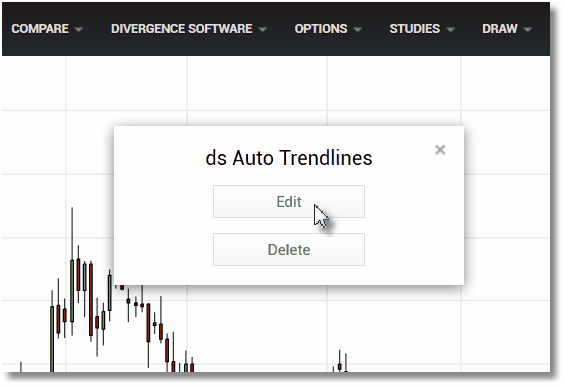Viewport: 564px width, 386px height.
Task: Click the Delete button in dialog
Action: point(289,250)
